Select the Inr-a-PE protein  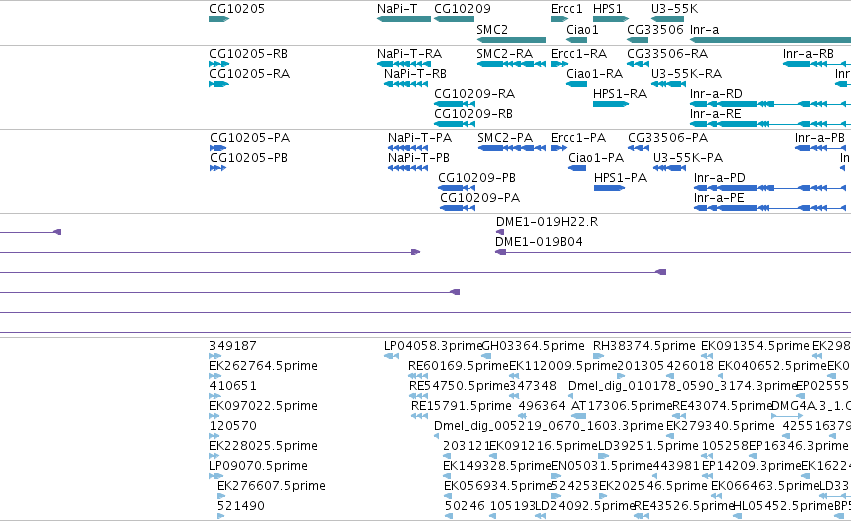pyautogui.click(x=770, y=208)
